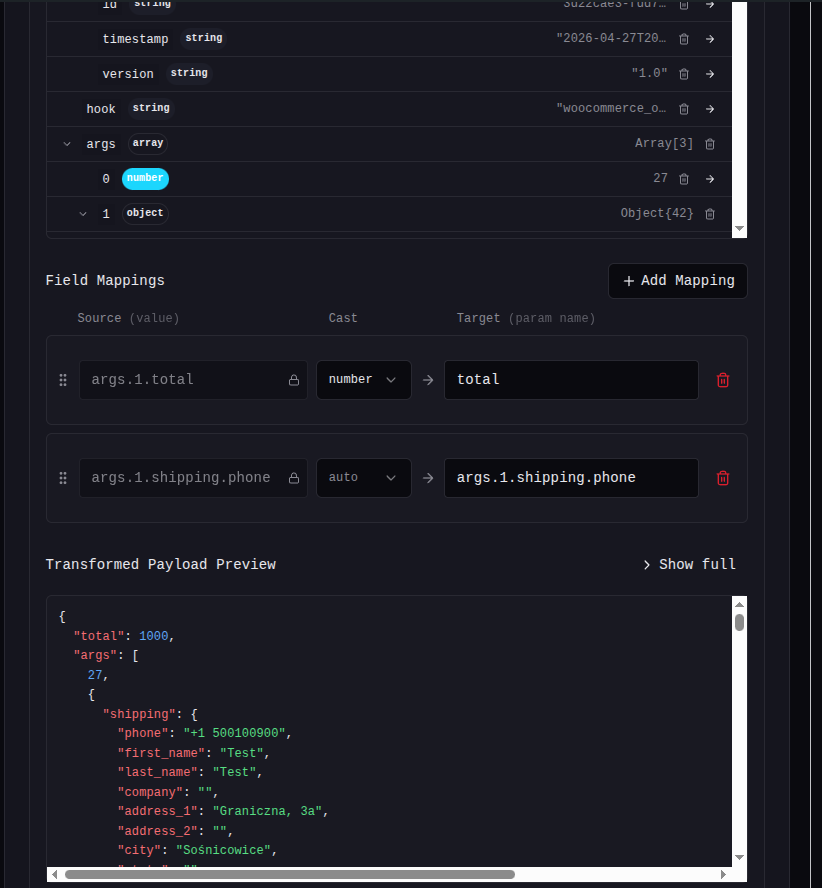This screenshot has height=888, width=822.
Task: Click preview horizontal scrollbar thumb
Action: (x=289, y=874)
